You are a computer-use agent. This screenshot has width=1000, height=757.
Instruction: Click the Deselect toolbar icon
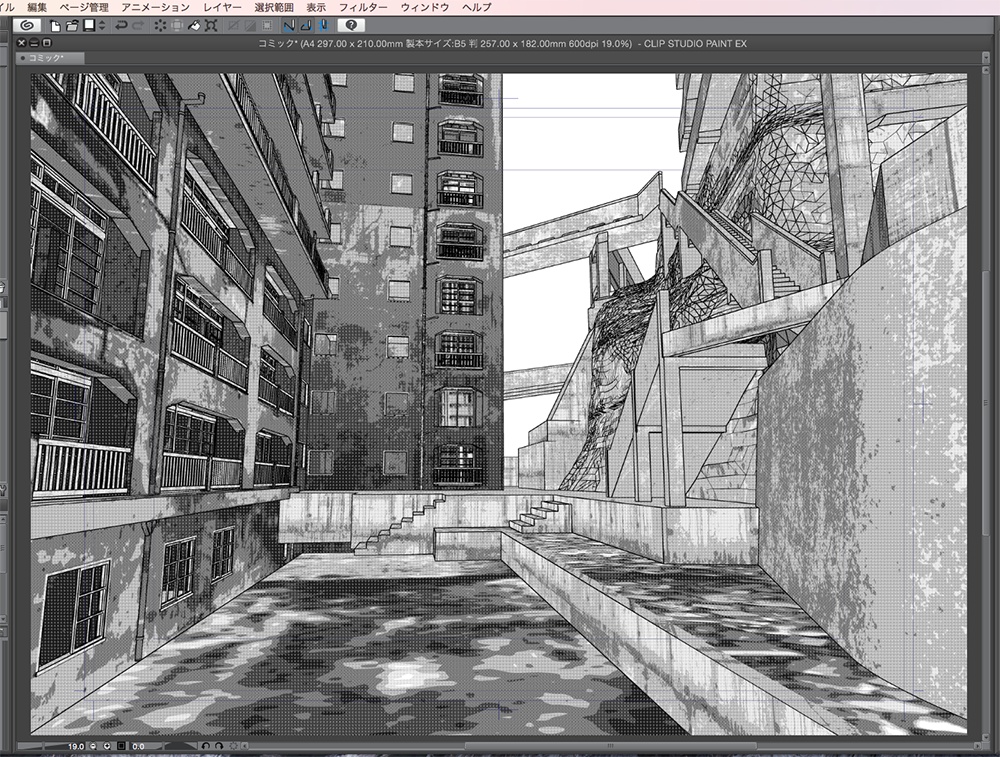[x=233, y=26]
